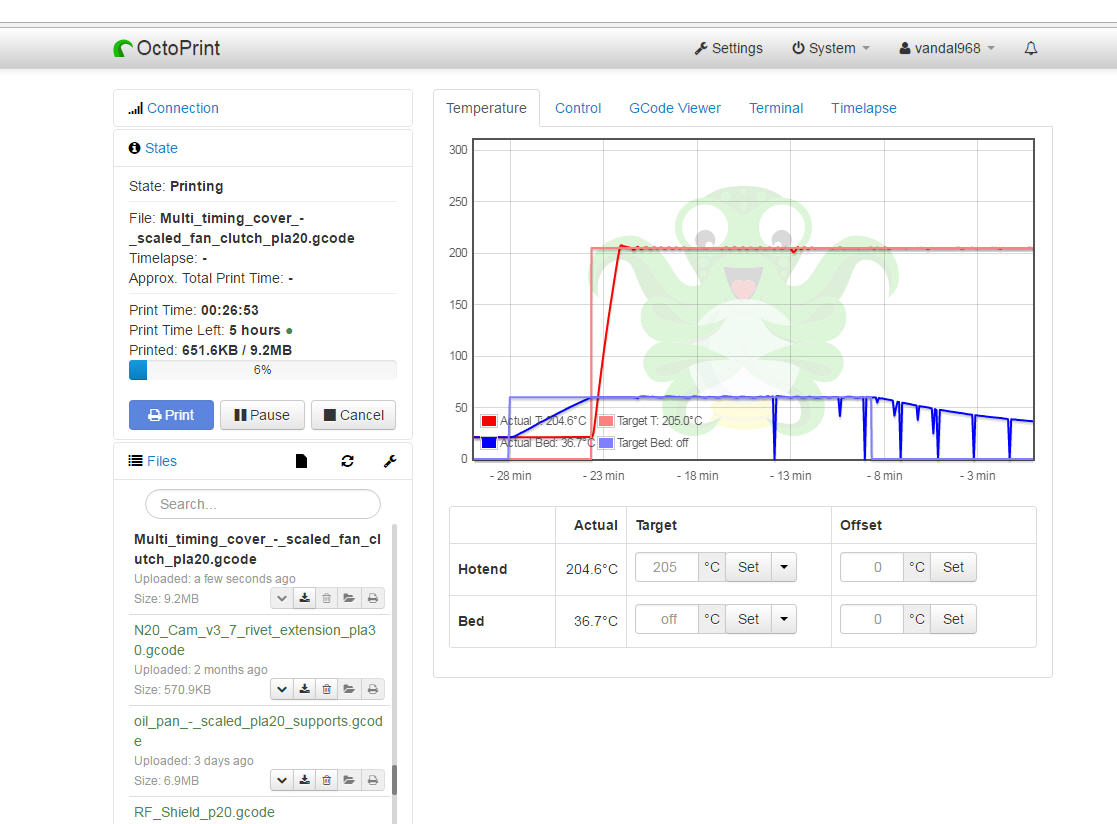Open Bed target preset dropdown
1117x824 pixels.
pyautogui.click(x=784, y=619)
